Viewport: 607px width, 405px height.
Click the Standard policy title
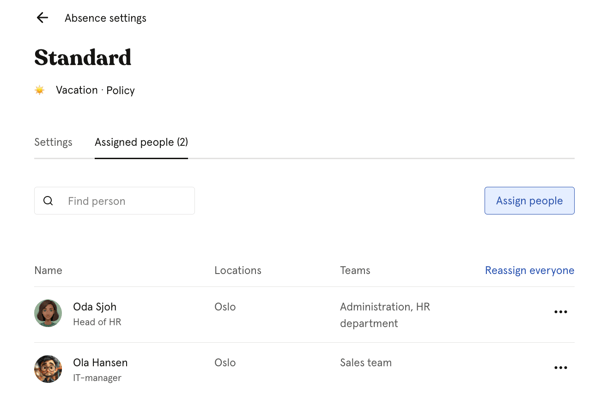83,58
